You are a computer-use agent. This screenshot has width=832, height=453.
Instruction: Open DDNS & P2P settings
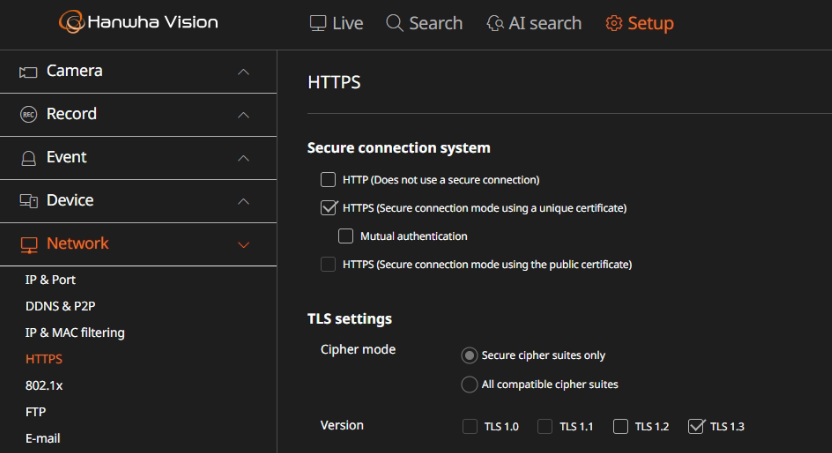[x=60, y=306]
